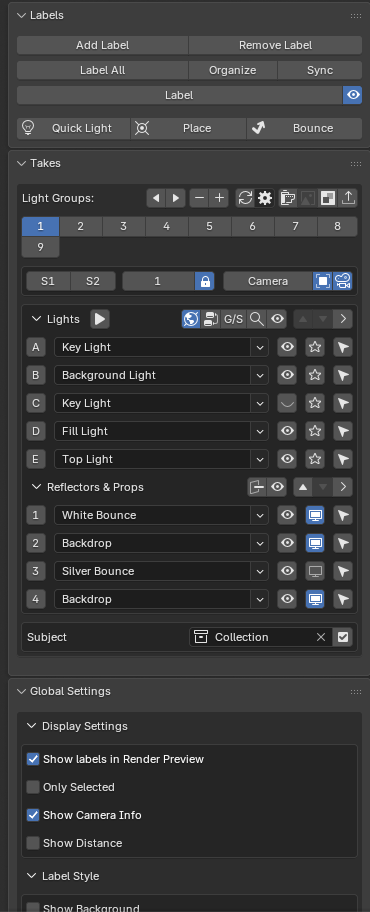370x912 pixels.
Task: Toggle visibility of Background Light row B
Action: [x=287, y=375]
